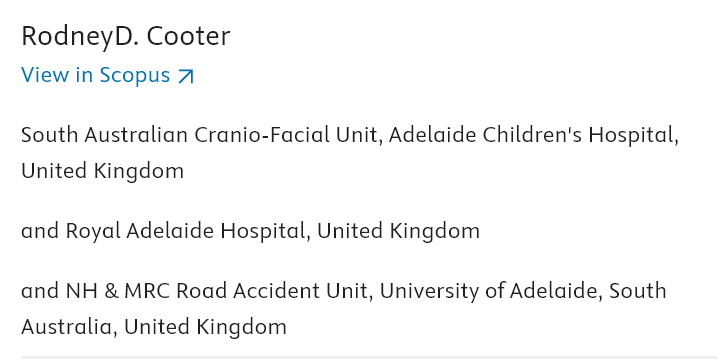This screenshot has height=360, width=718.
Task: Click United Kingdom following Adelaide Children's Hospital
Action: click(102, 171)
